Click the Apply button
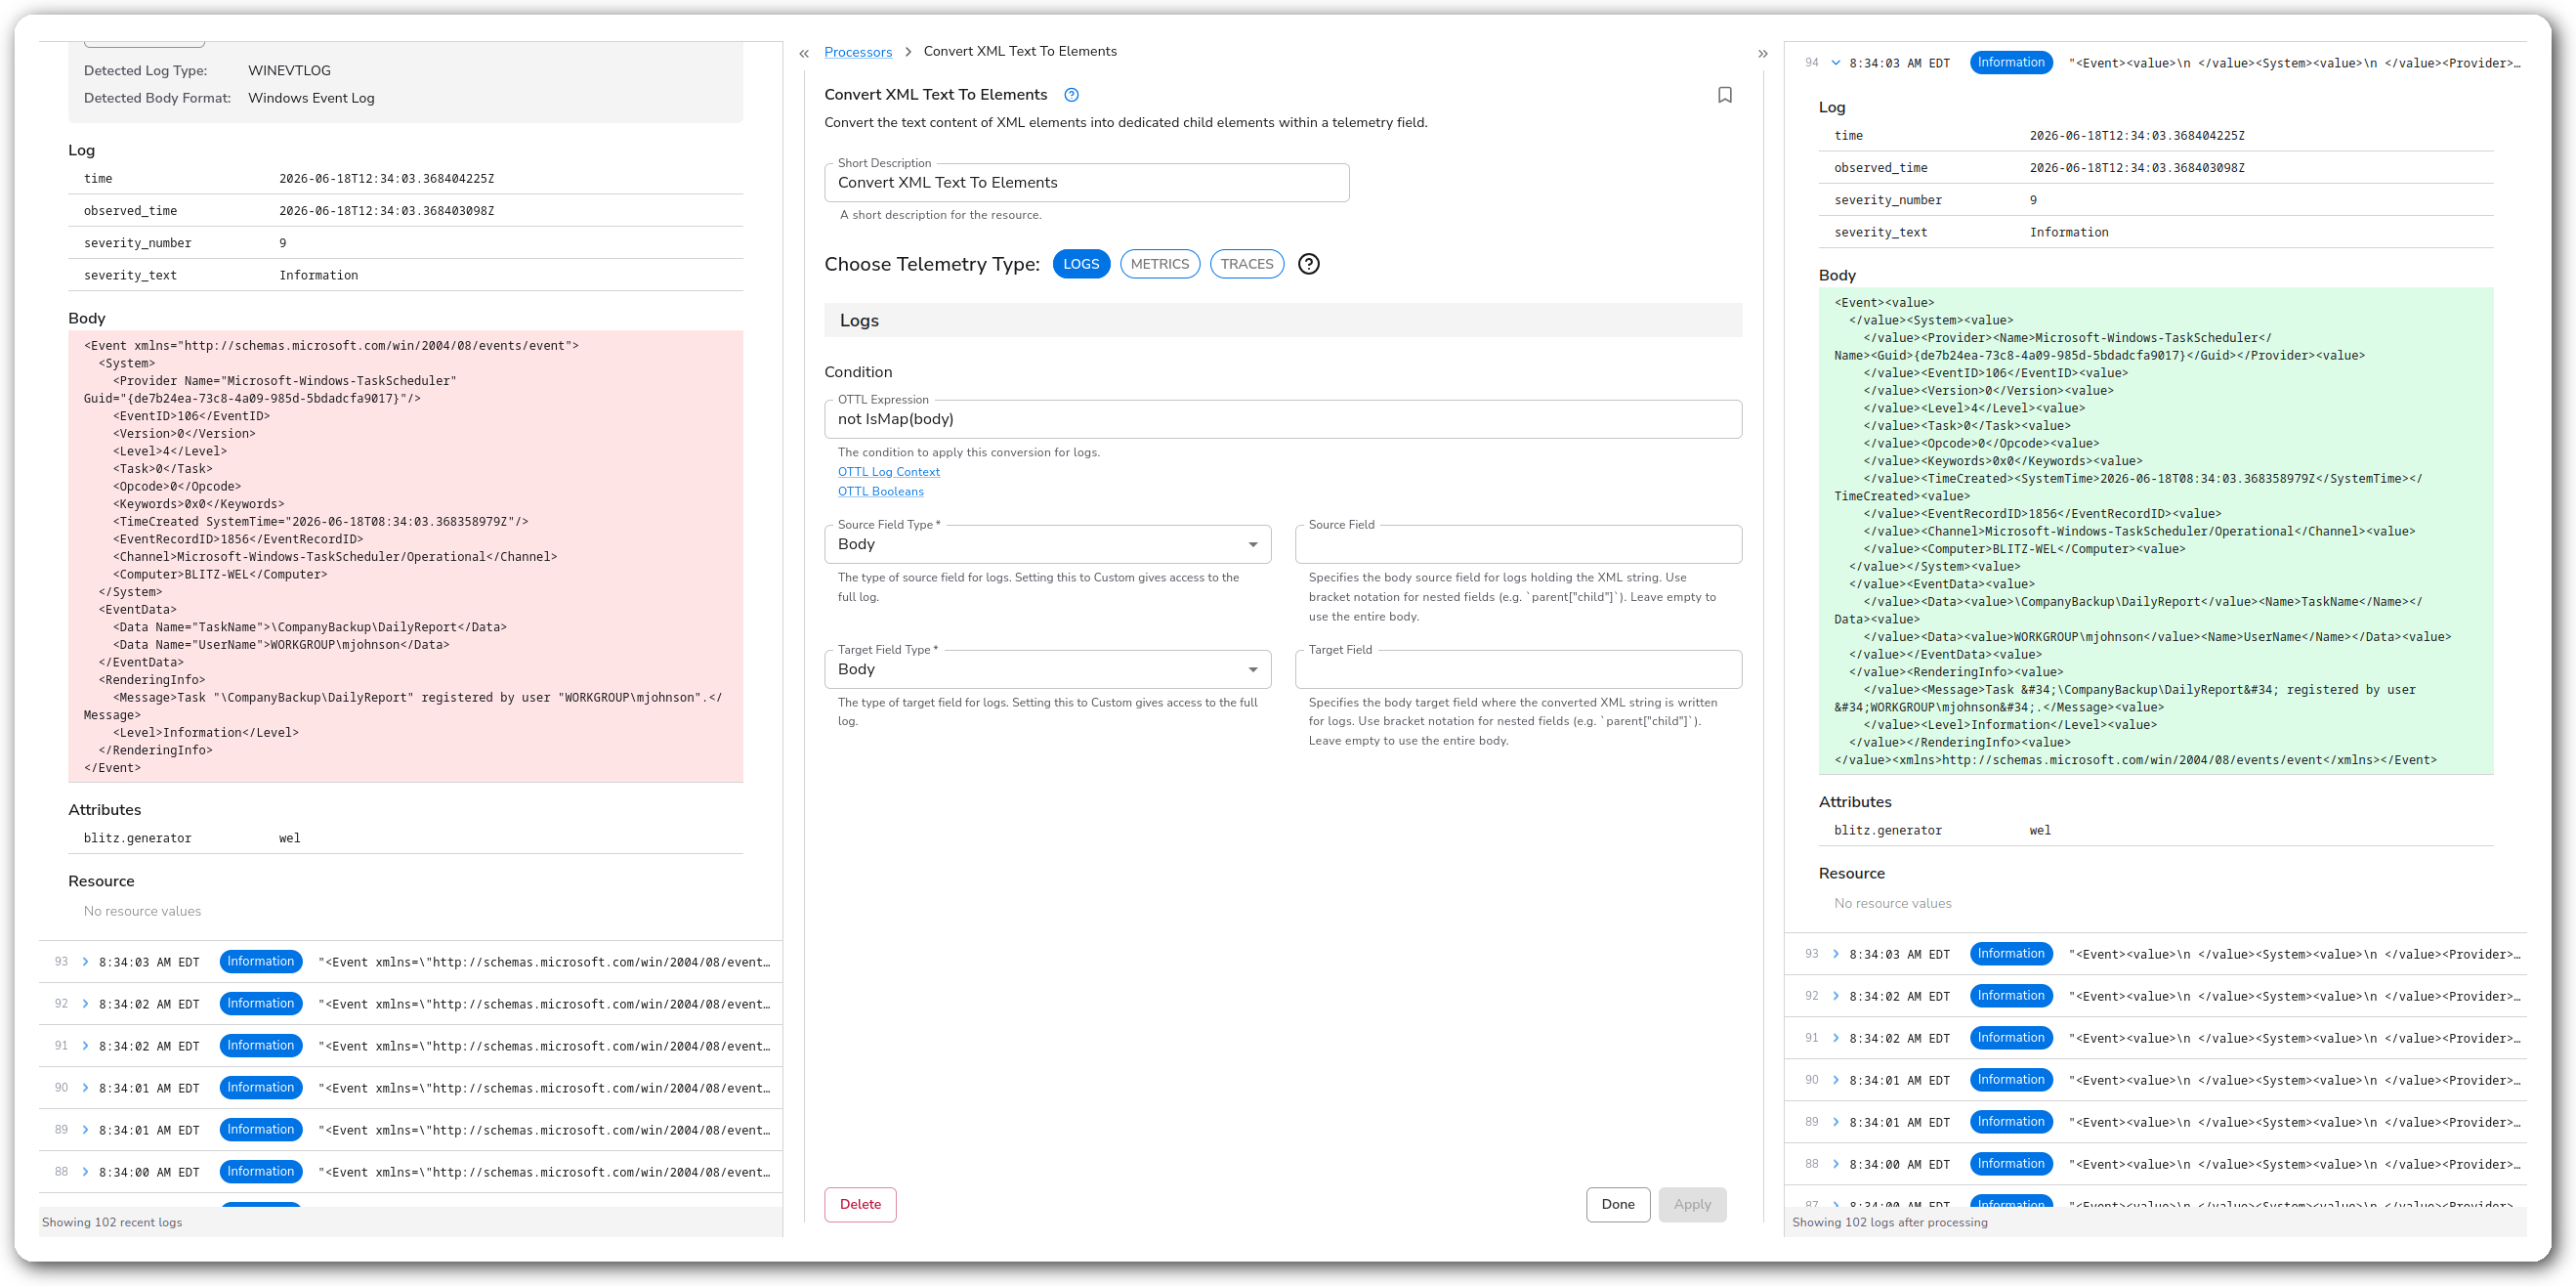The height and width of the screenshot is (1286, 2576). (x=1692, y=1204)
